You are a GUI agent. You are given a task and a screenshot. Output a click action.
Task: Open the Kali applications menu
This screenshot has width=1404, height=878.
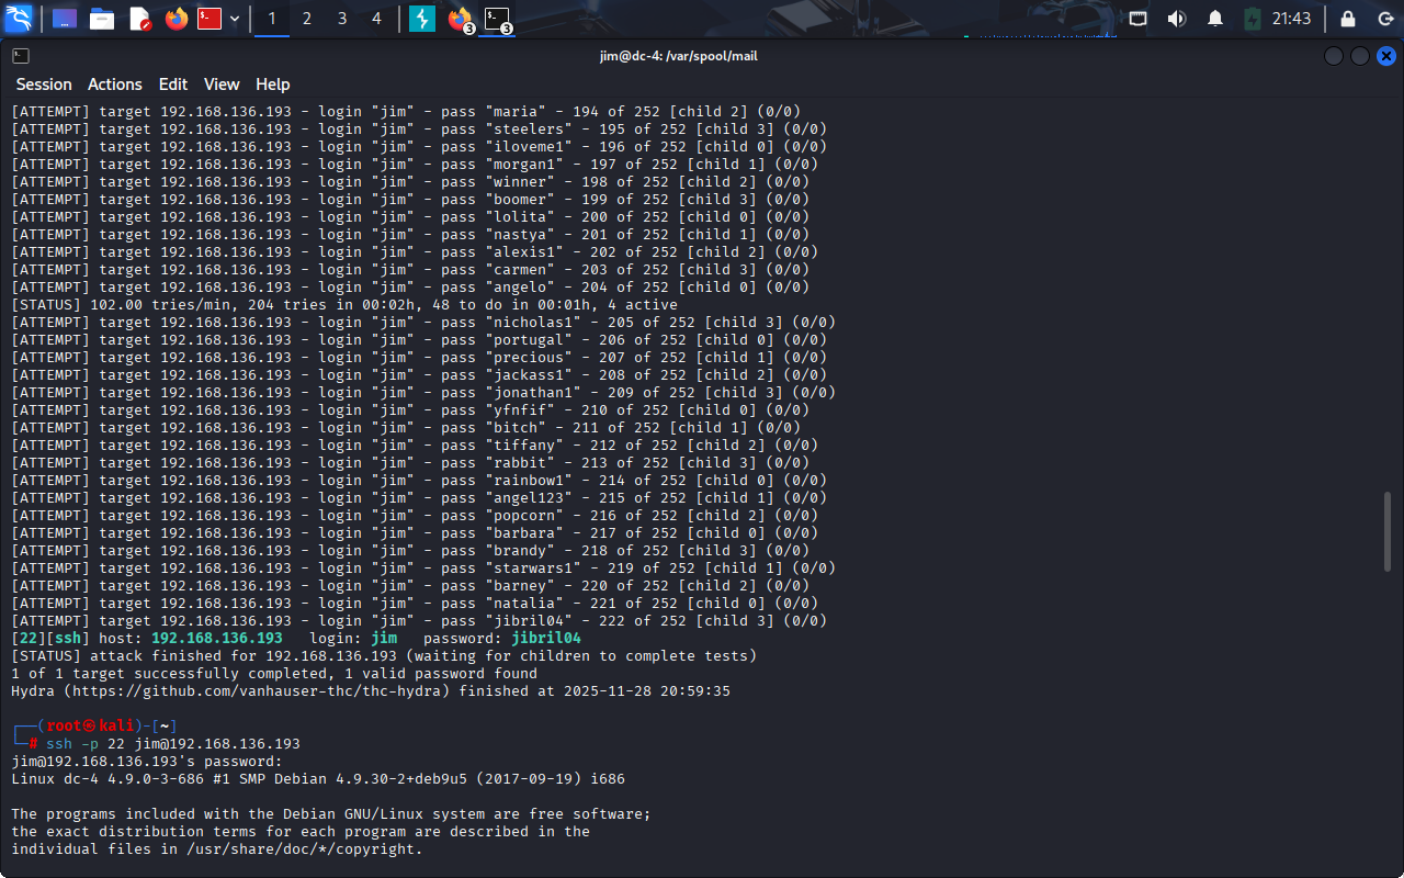pos(18,18)
